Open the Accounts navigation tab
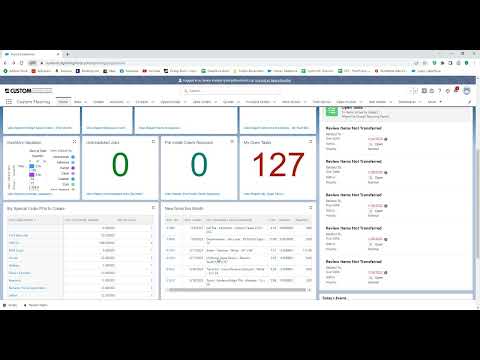The width and height of the screenshot is (480, 360). click(116, 102)
